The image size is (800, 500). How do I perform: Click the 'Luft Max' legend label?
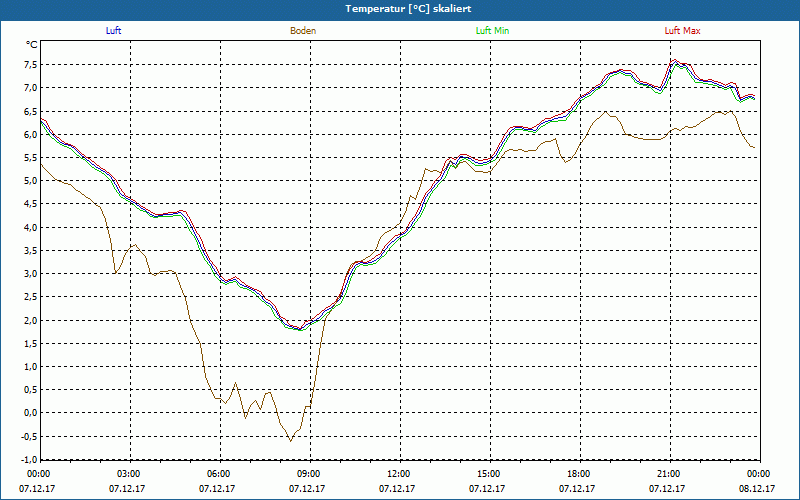pos(683,31)
